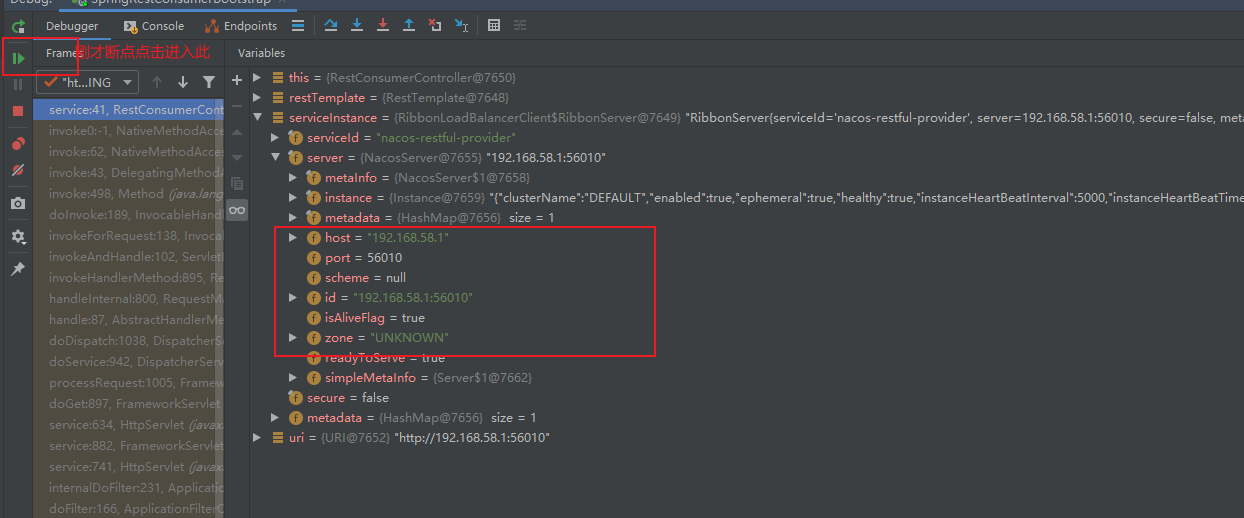Click the Step Out up arrow
This screenshot has height=518, width=1244.
(x=409, y=25)
